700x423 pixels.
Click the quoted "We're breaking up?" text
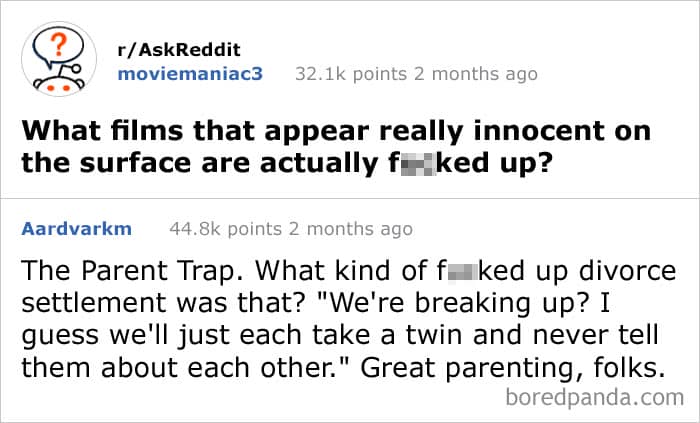click(x=501, y=304)
